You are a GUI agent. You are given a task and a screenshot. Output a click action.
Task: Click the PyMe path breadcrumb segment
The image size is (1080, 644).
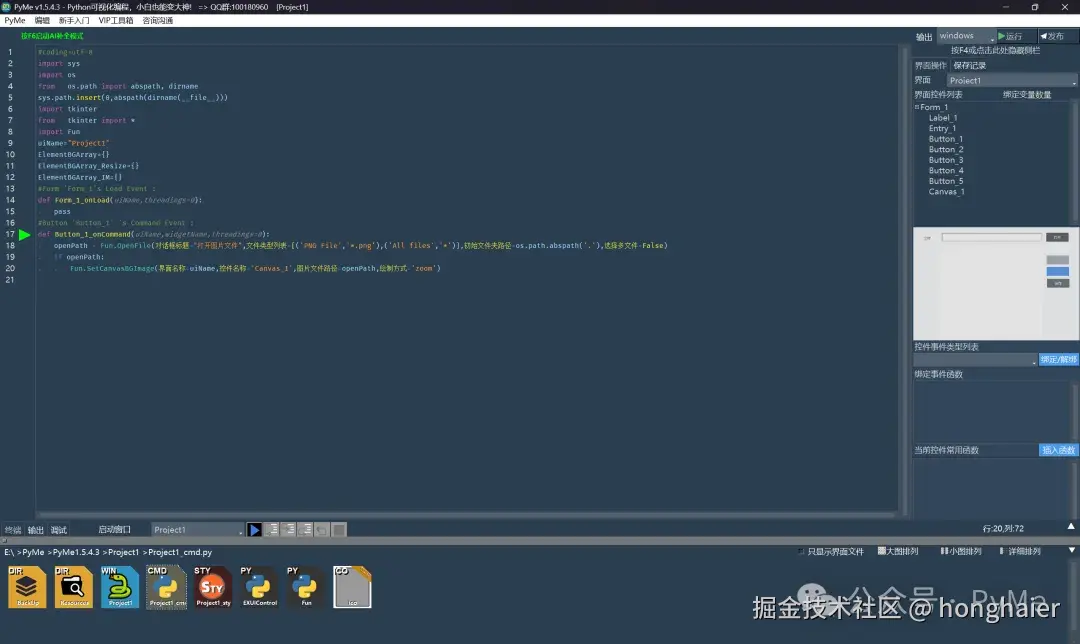click(x=33, y=552)
